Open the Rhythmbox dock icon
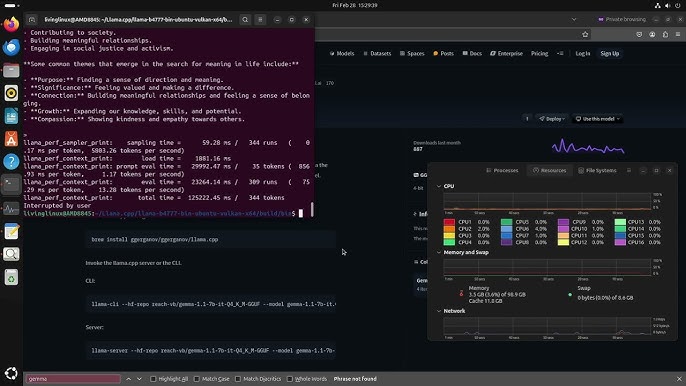Screen dimensions: 686x386 [11, 93]
